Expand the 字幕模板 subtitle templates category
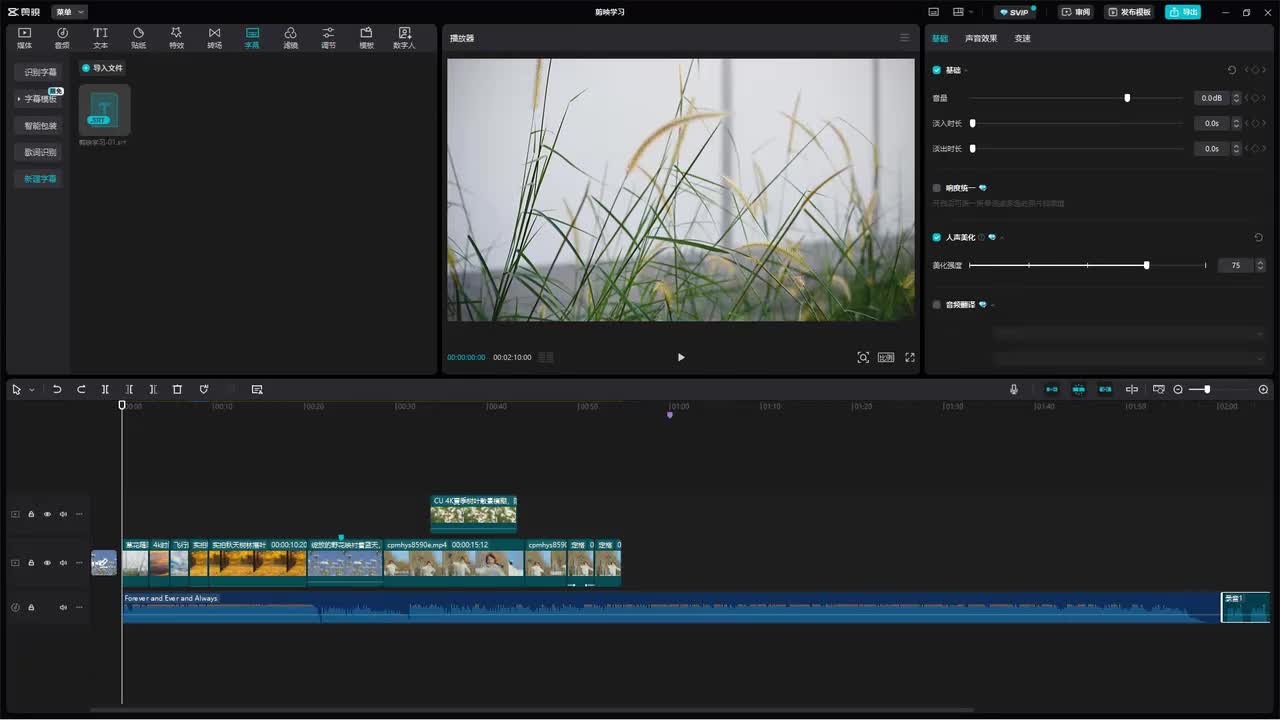The width and height of the screenshot is (1280, 720). click(40, 99)
